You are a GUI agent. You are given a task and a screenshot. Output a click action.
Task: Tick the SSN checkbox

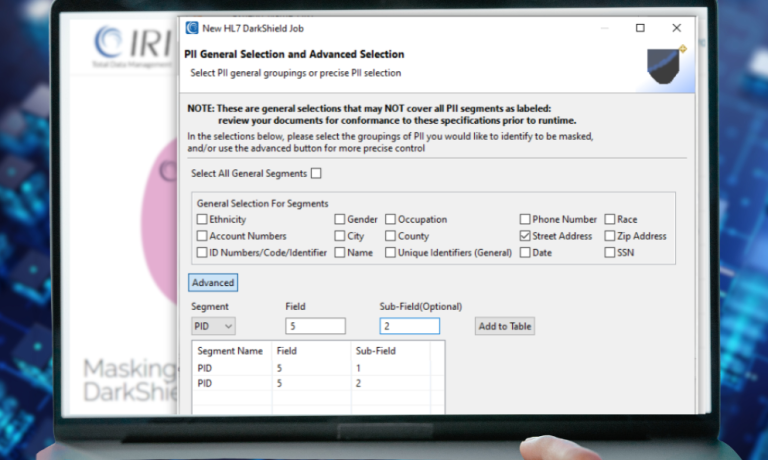pos(610,253)
